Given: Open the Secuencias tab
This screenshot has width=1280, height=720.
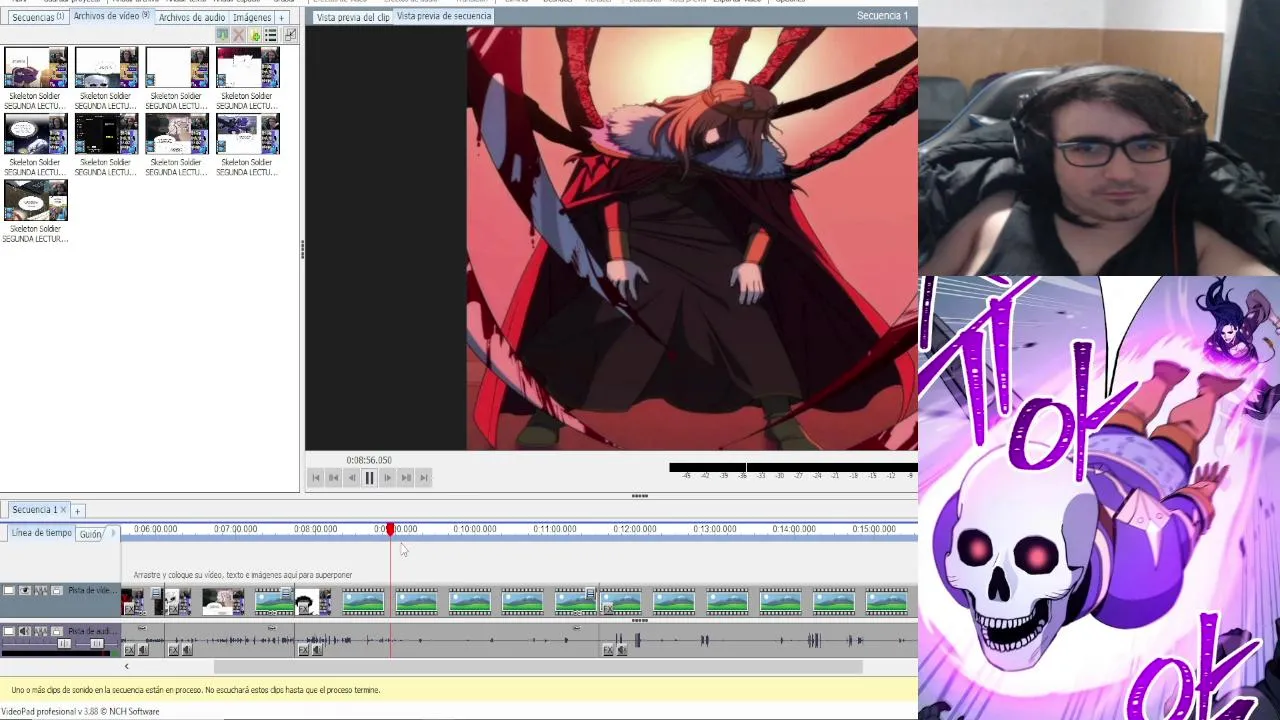Looking at the screenshot, I should [x=38, y=17].
